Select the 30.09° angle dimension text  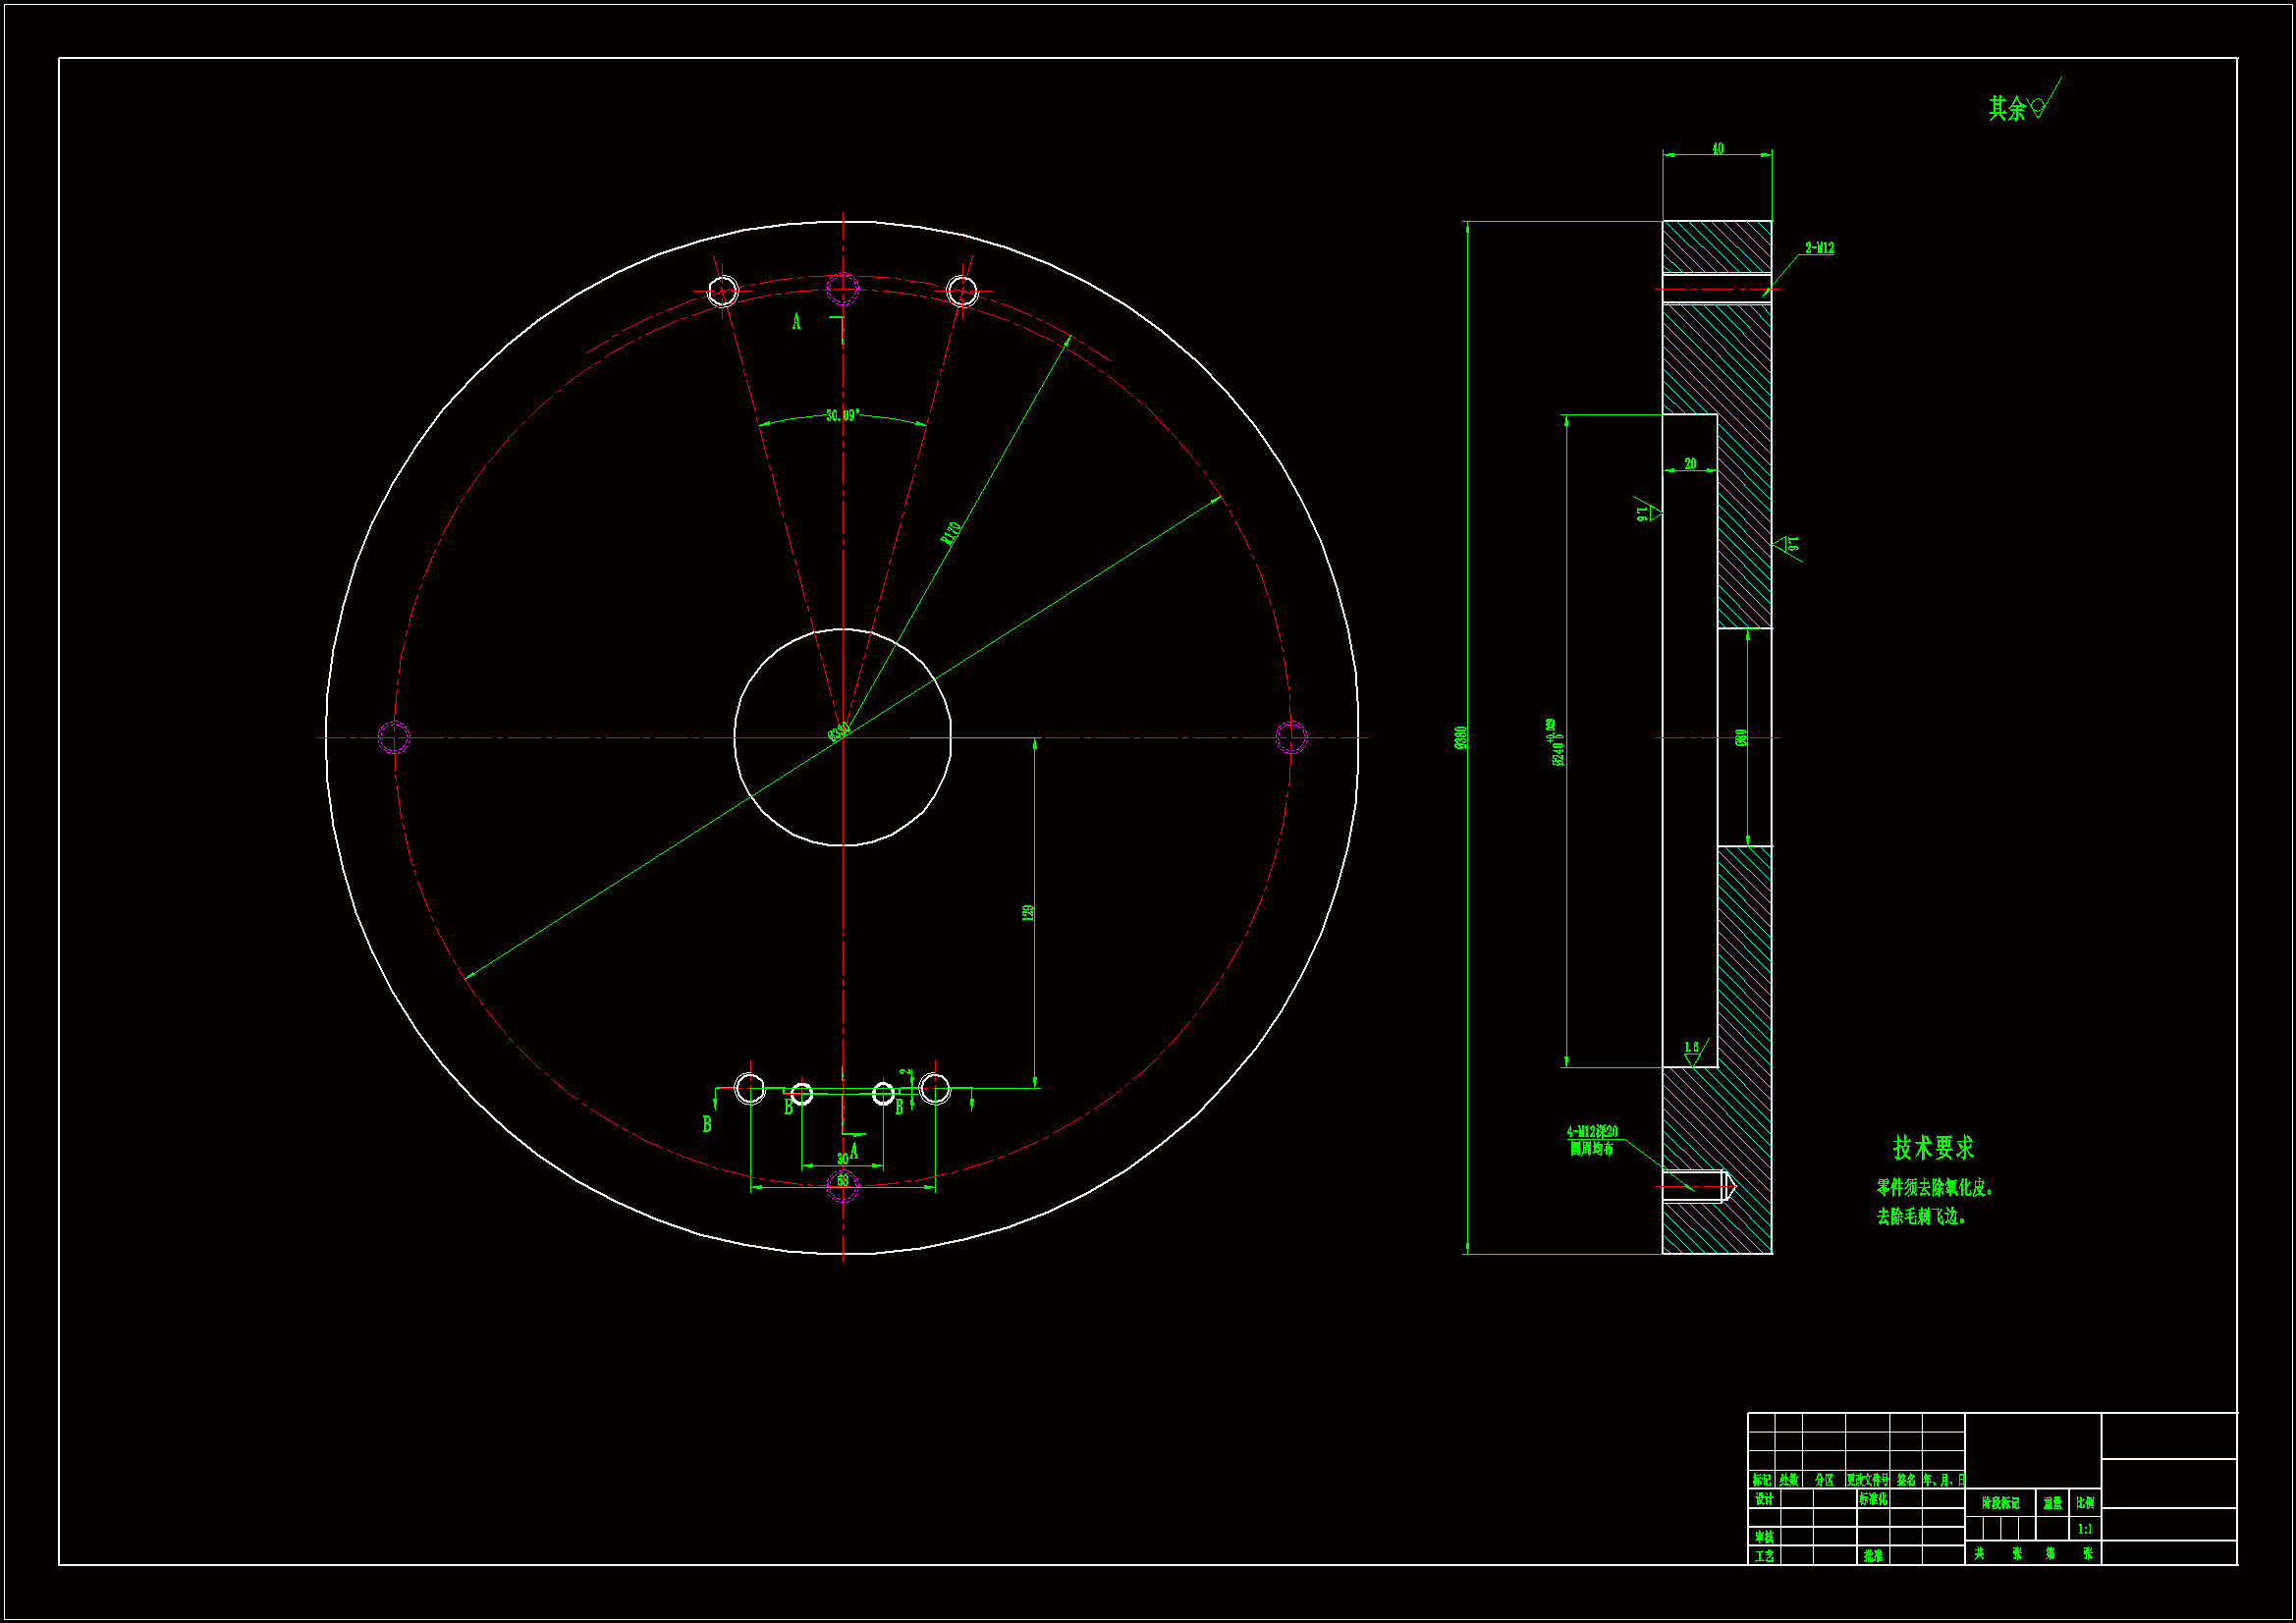pos(842,415)
